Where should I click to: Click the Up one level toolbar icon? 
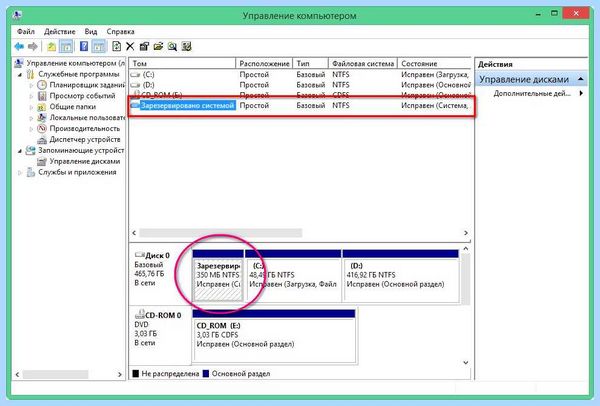coord(51,47)
